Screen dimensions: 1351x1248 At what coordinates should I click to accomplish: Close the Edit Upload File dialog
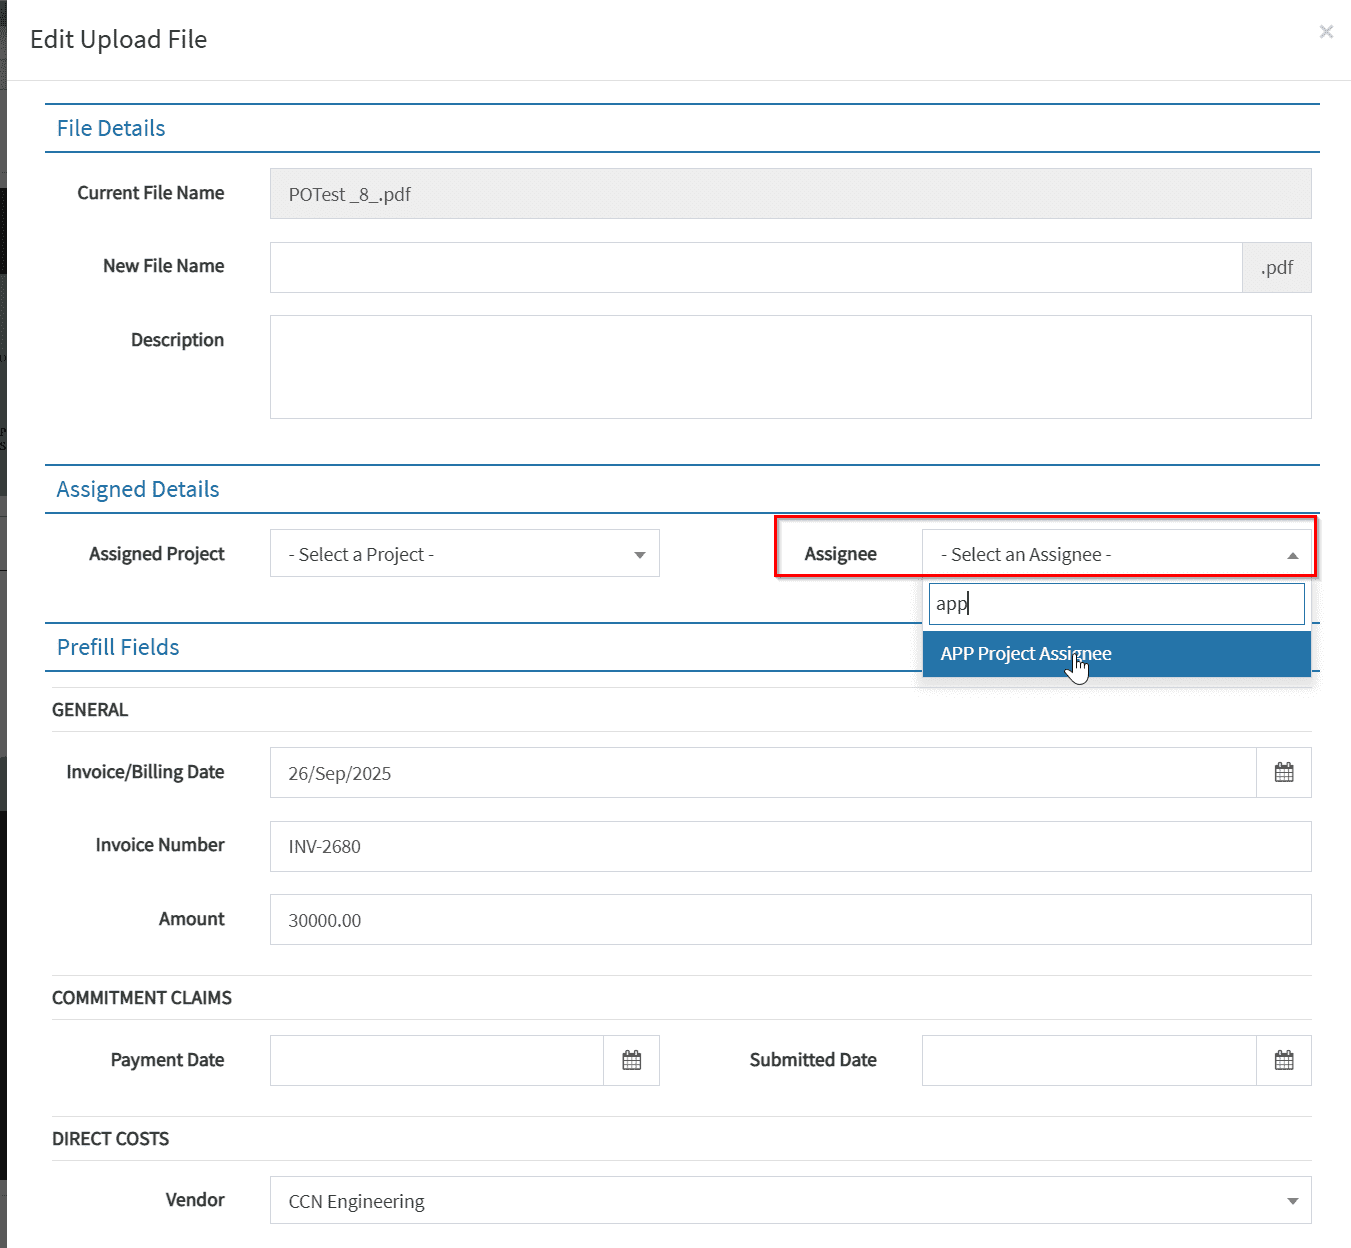[1326, 32]
